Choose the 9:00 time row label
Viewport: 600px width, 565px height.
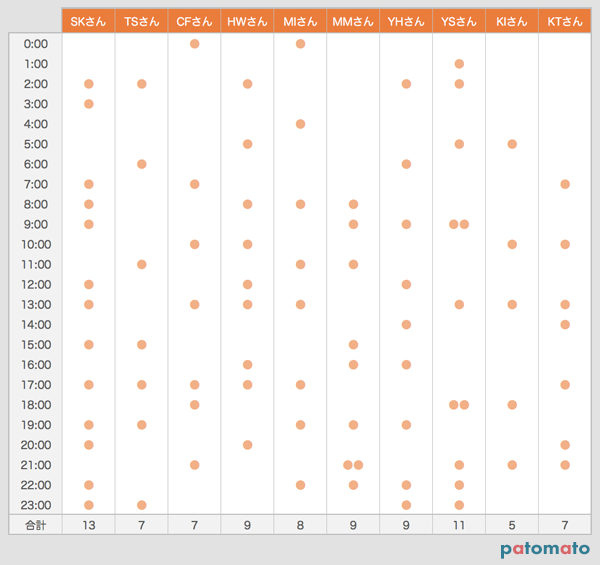36,224
